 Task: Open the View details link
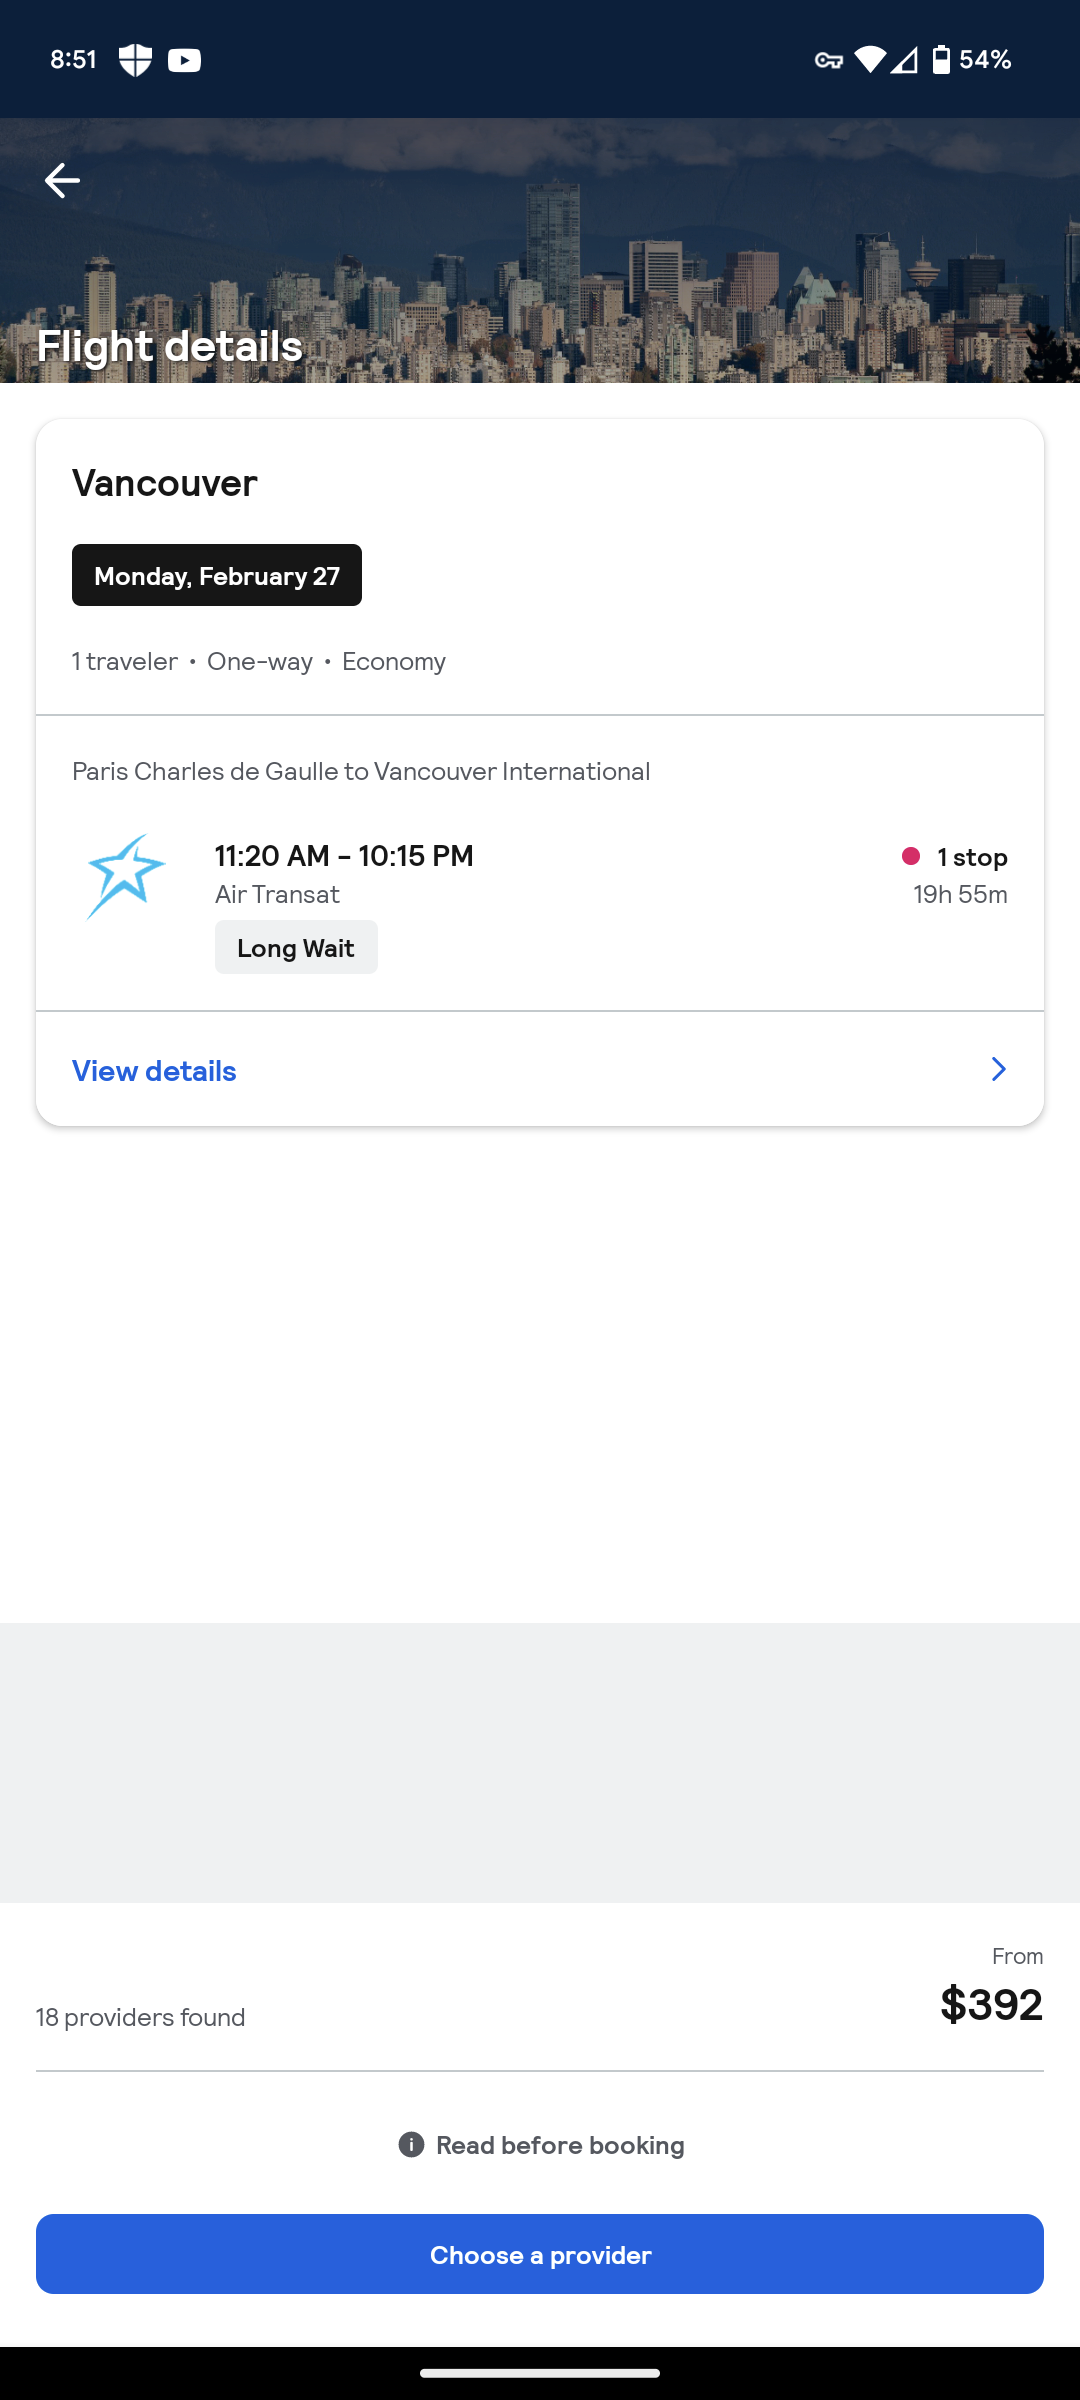[154, 1071]
